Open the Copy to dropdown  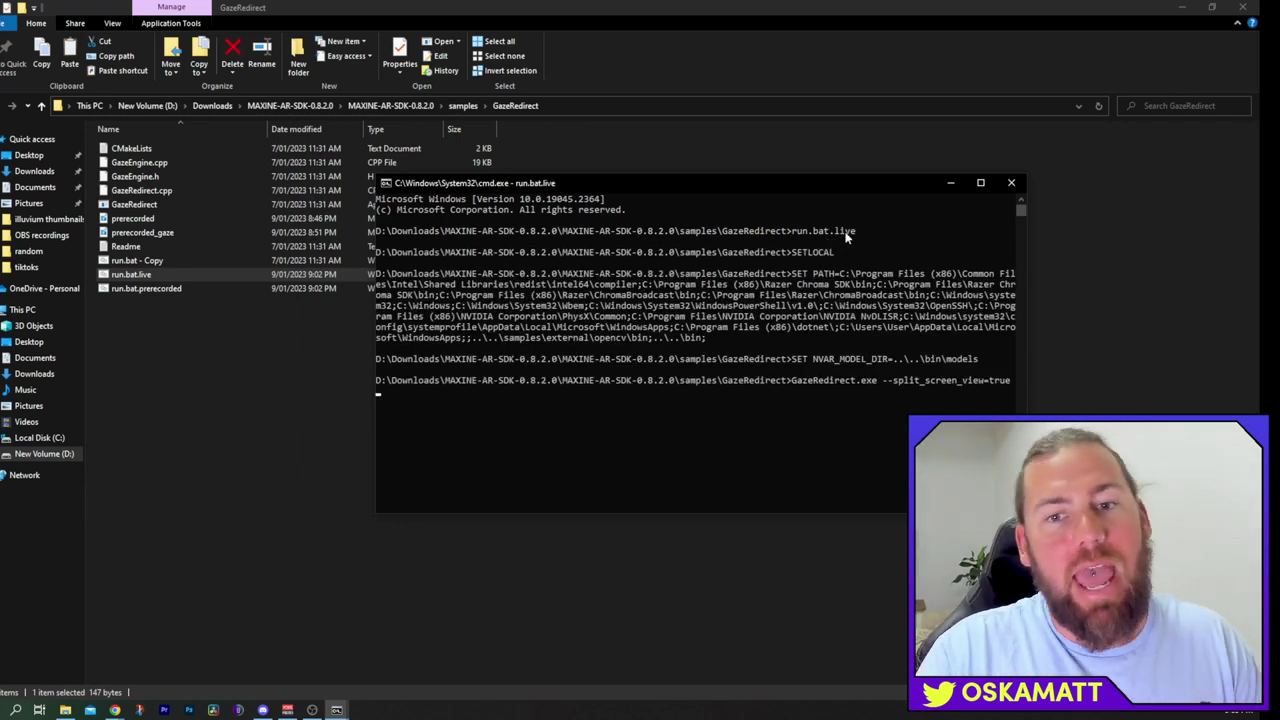[199, 57]
